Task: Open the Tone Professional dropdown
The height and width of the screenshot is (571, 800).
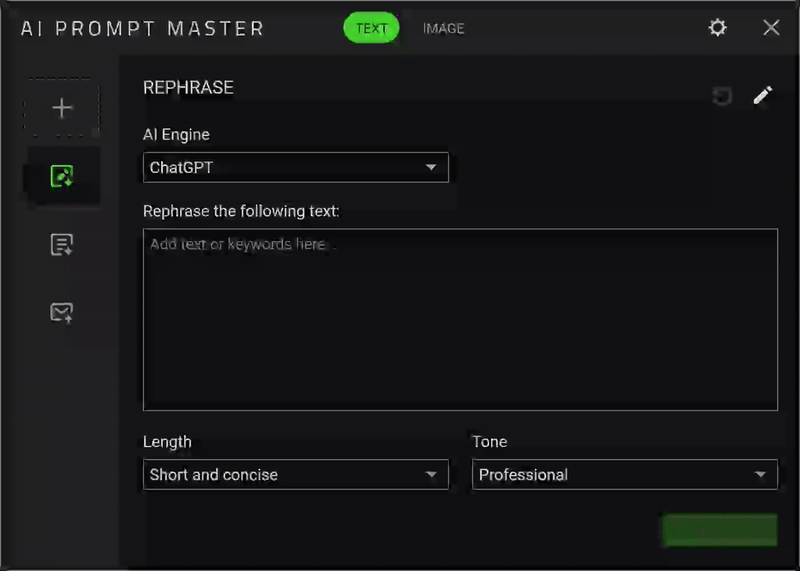Action: (x=625, y=475)
